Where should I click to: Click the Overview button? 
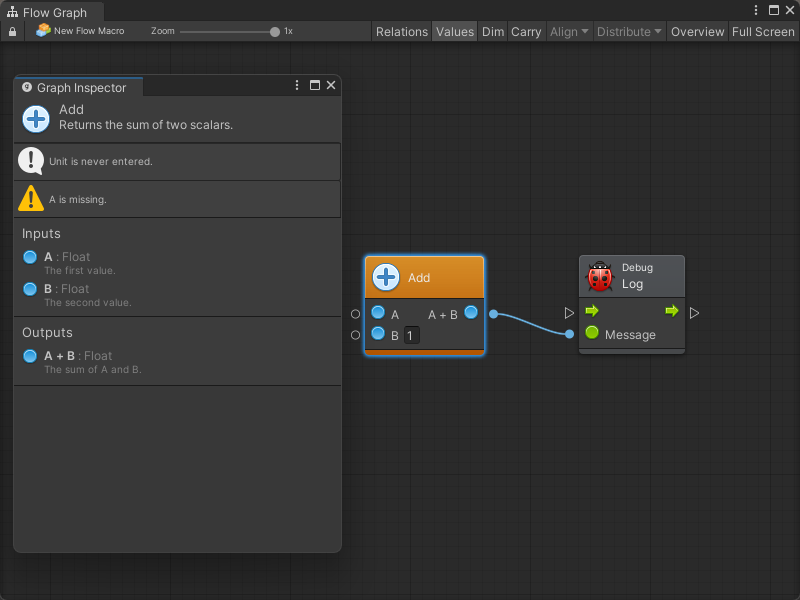(697, 32)
